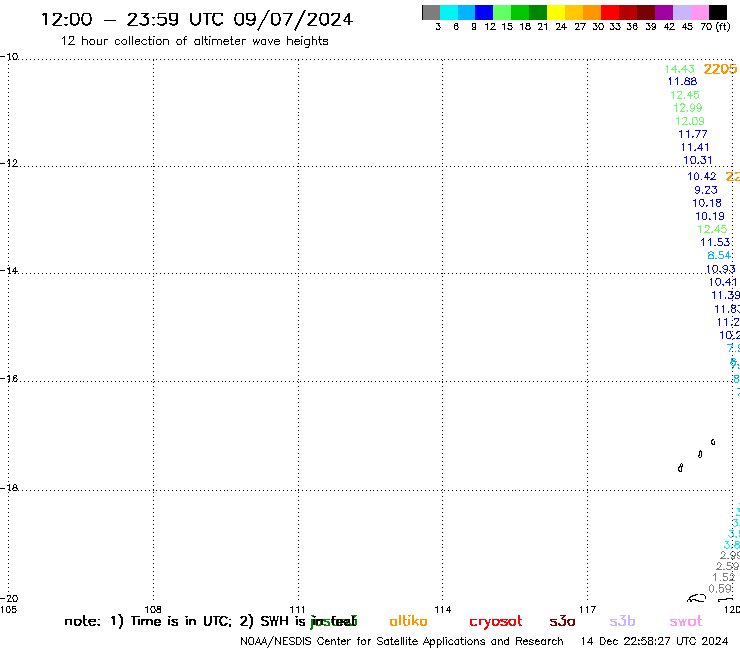Viewport: 740px width, 650px height.
Task: Click the gray 0.59 wave height value
Action: pos(721,589)
